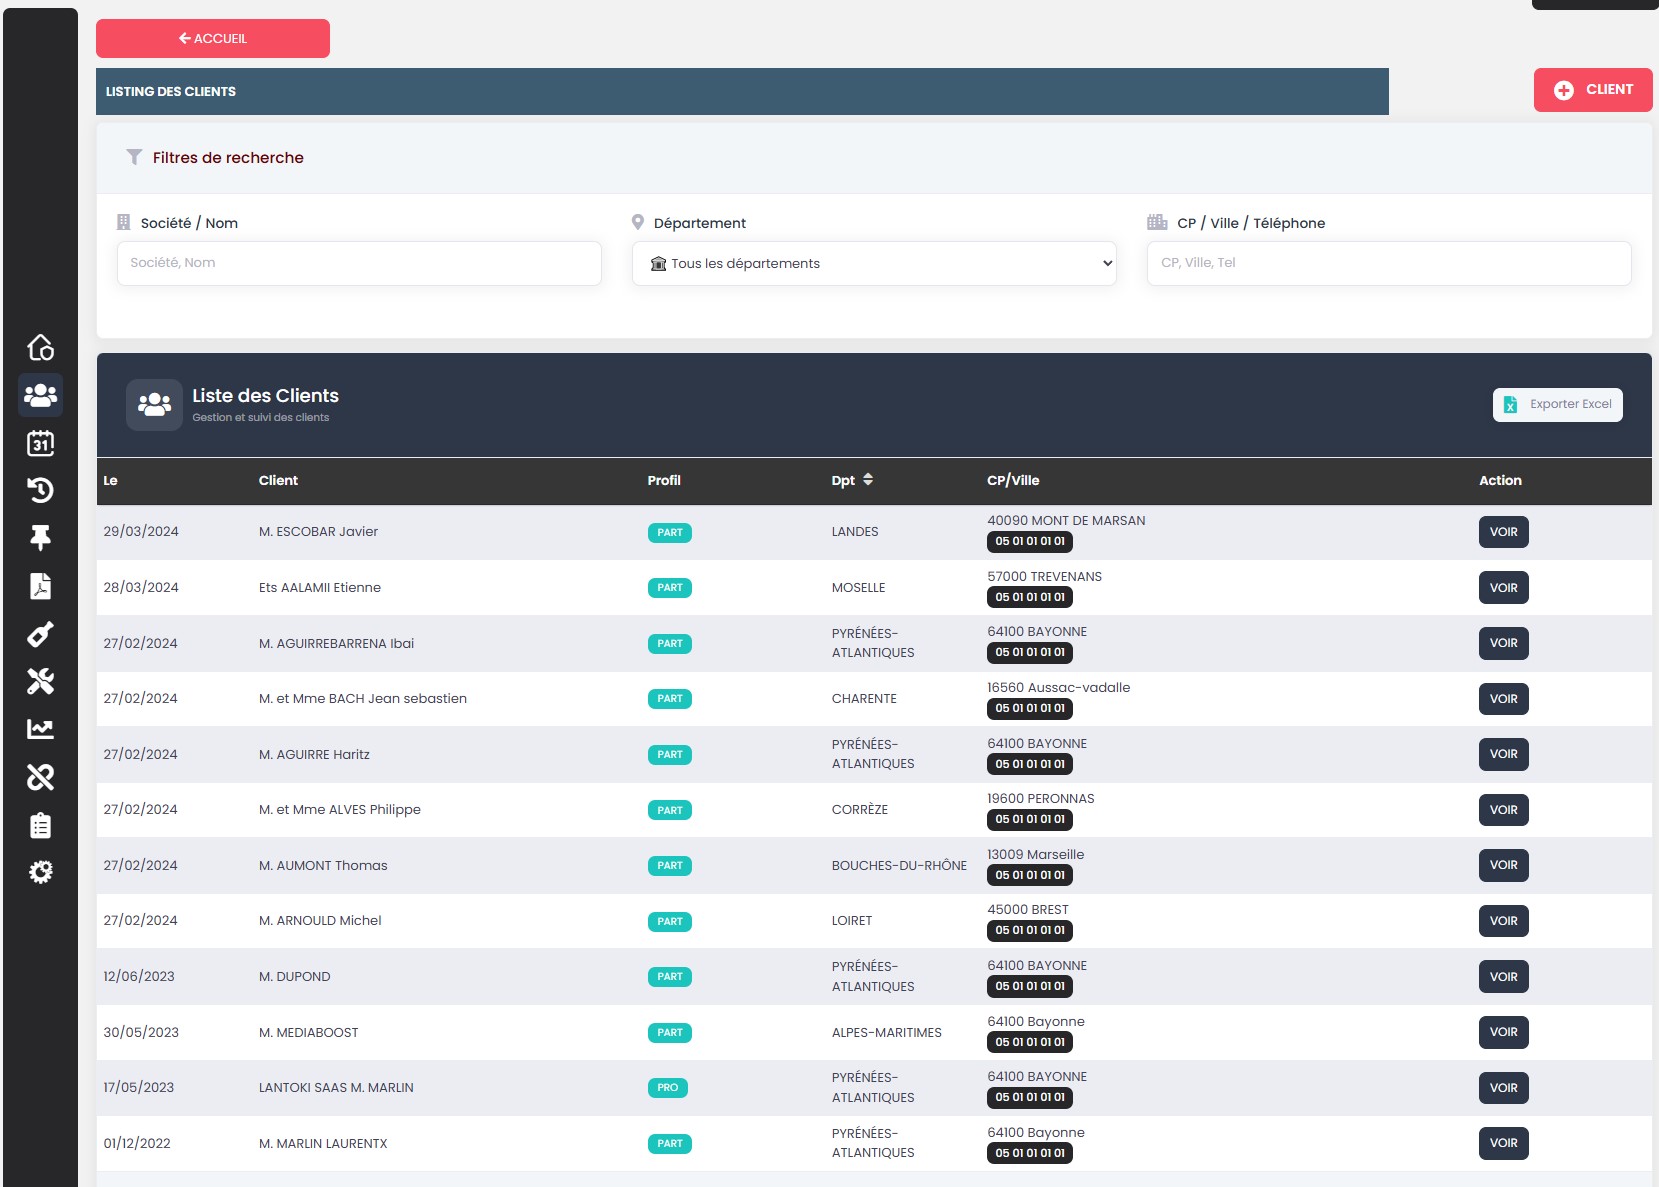The image size is (1659, 1187).
Task: Click Exporter Excel to export the list
Action: (1557, 404)
